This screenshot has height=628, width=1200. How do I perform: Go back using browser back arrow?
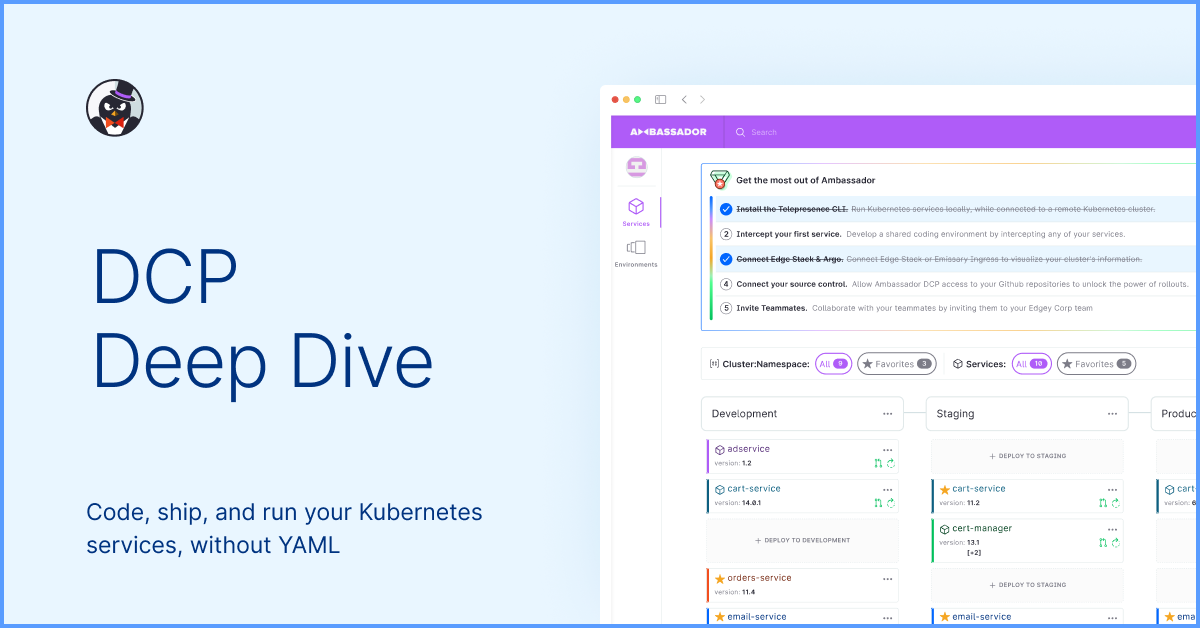[x=684, y=99]
